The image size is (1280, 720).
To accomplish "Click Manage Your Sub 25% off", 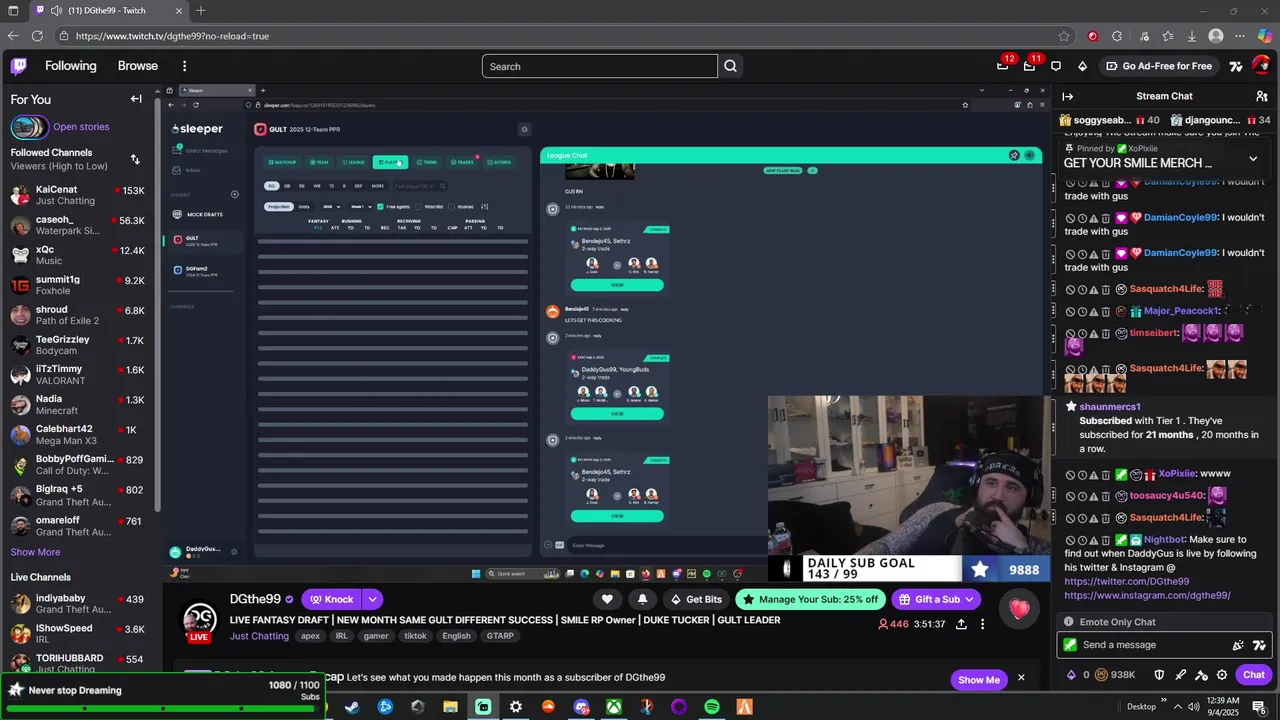I will pyautogui.click(x=811, y=600).
